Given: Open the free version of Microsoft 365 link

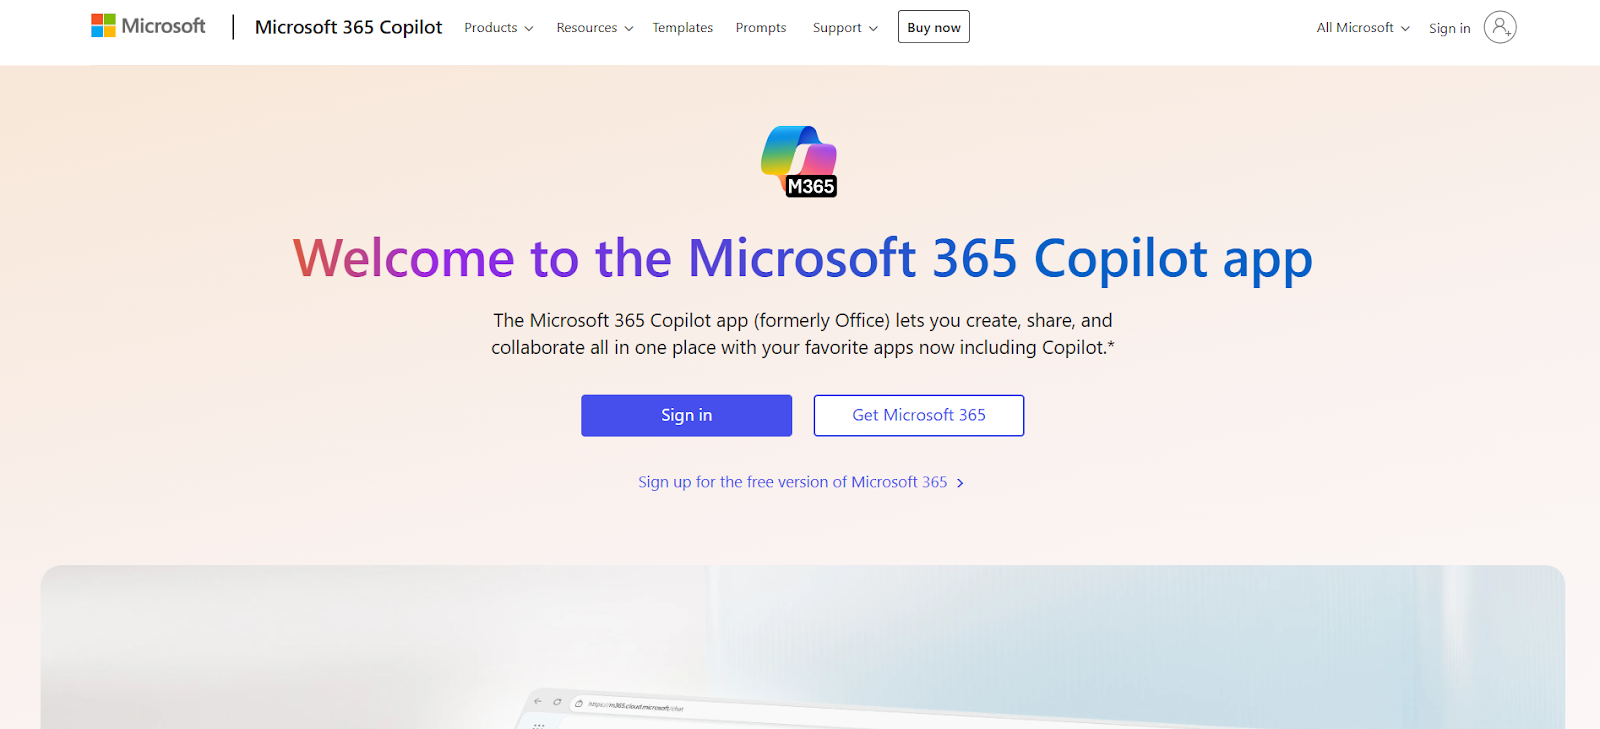Looking at the screenshot, I should tap(792, 481).
